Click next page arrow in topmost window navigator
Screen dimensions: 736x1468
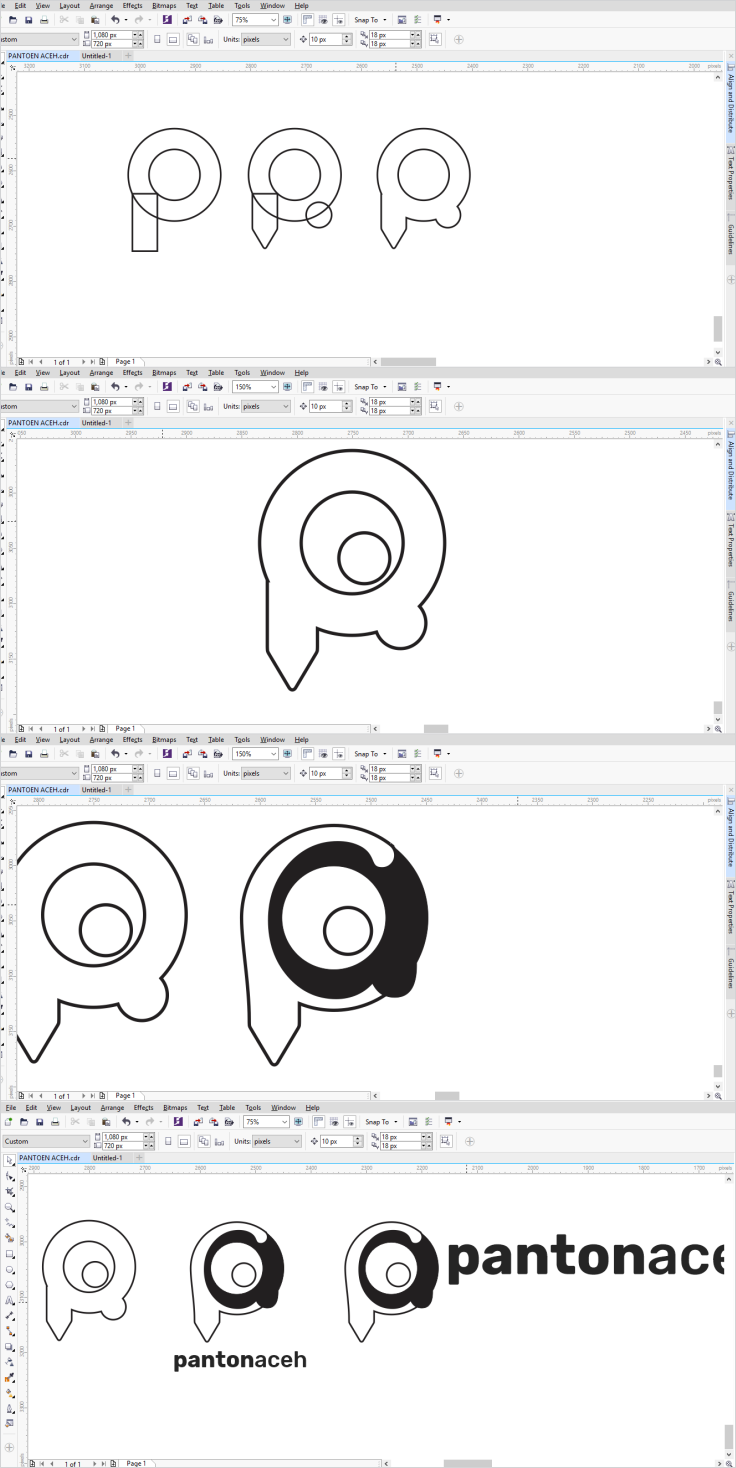[82, 362]
